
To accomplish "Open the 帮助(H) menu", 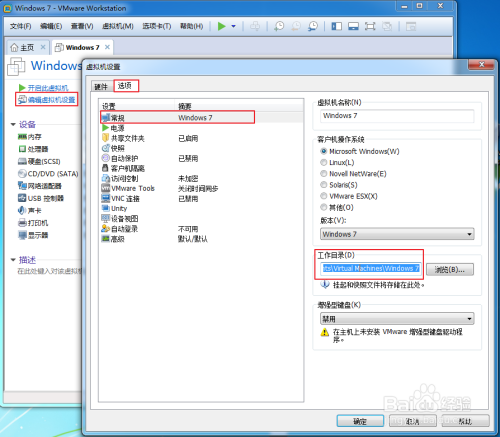I will [191, 26].
